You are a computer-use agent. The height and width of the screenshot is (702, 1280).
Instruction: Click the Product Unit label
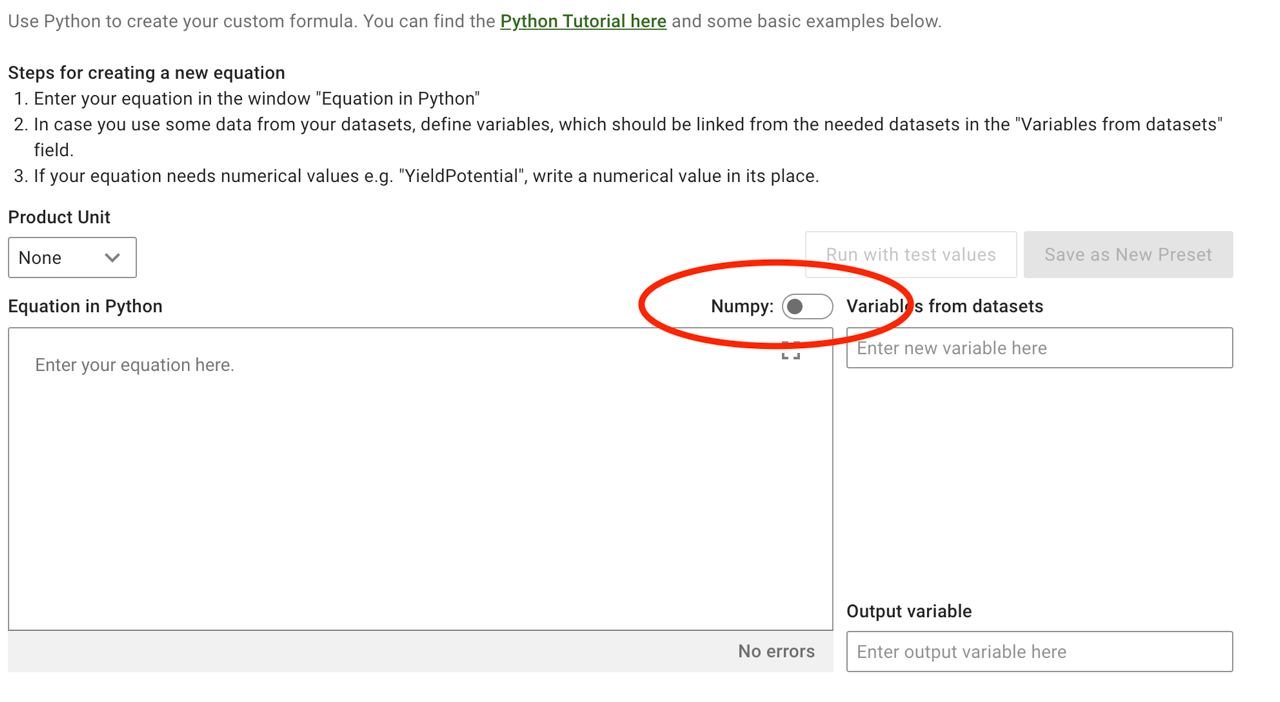59,218
